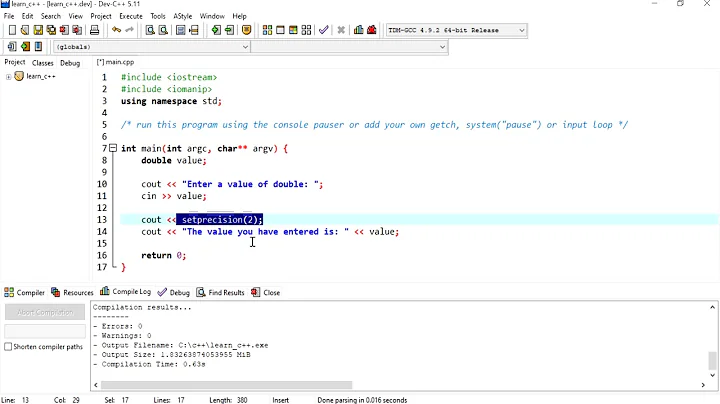
Task: Switch to the Find Results tab
Action: pyautogui.click(x=220, y=292)
